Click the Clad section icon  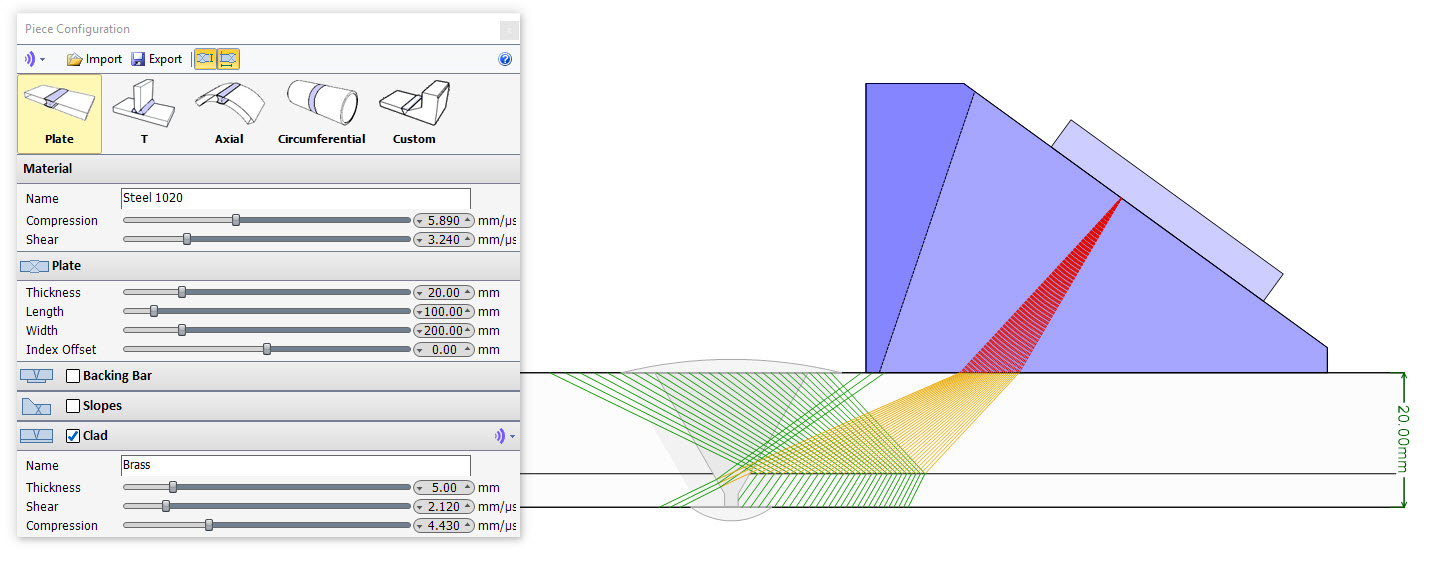(x=37, y=436)
